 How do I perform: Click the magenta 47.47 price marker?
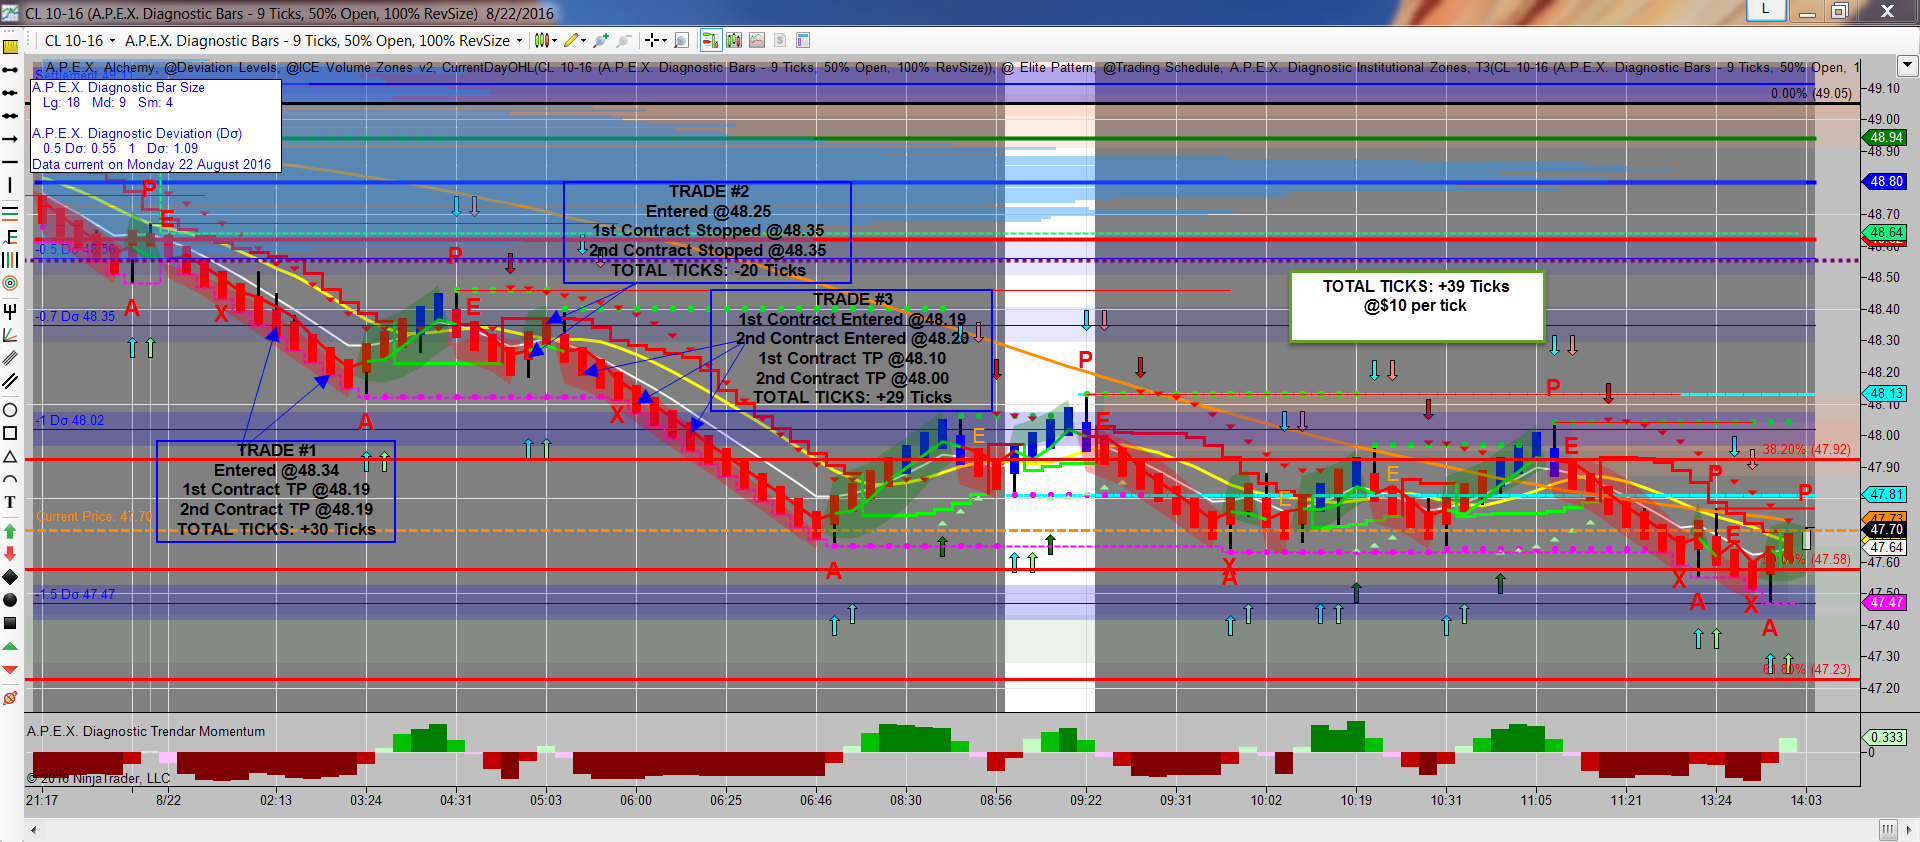click(x=1886, y=602)
